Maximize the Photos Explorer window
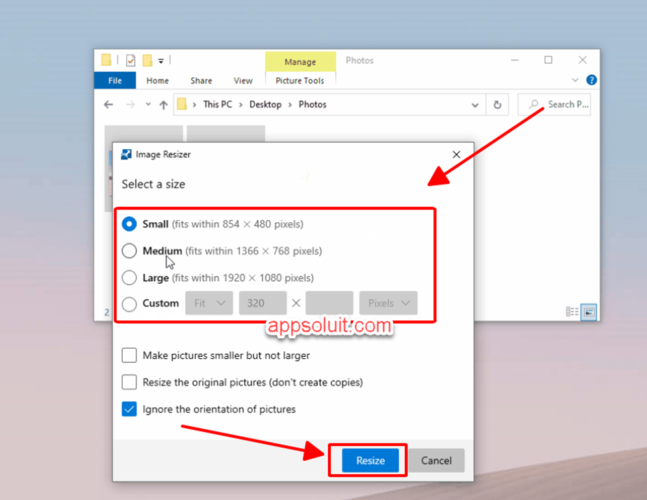 [548, 60]
